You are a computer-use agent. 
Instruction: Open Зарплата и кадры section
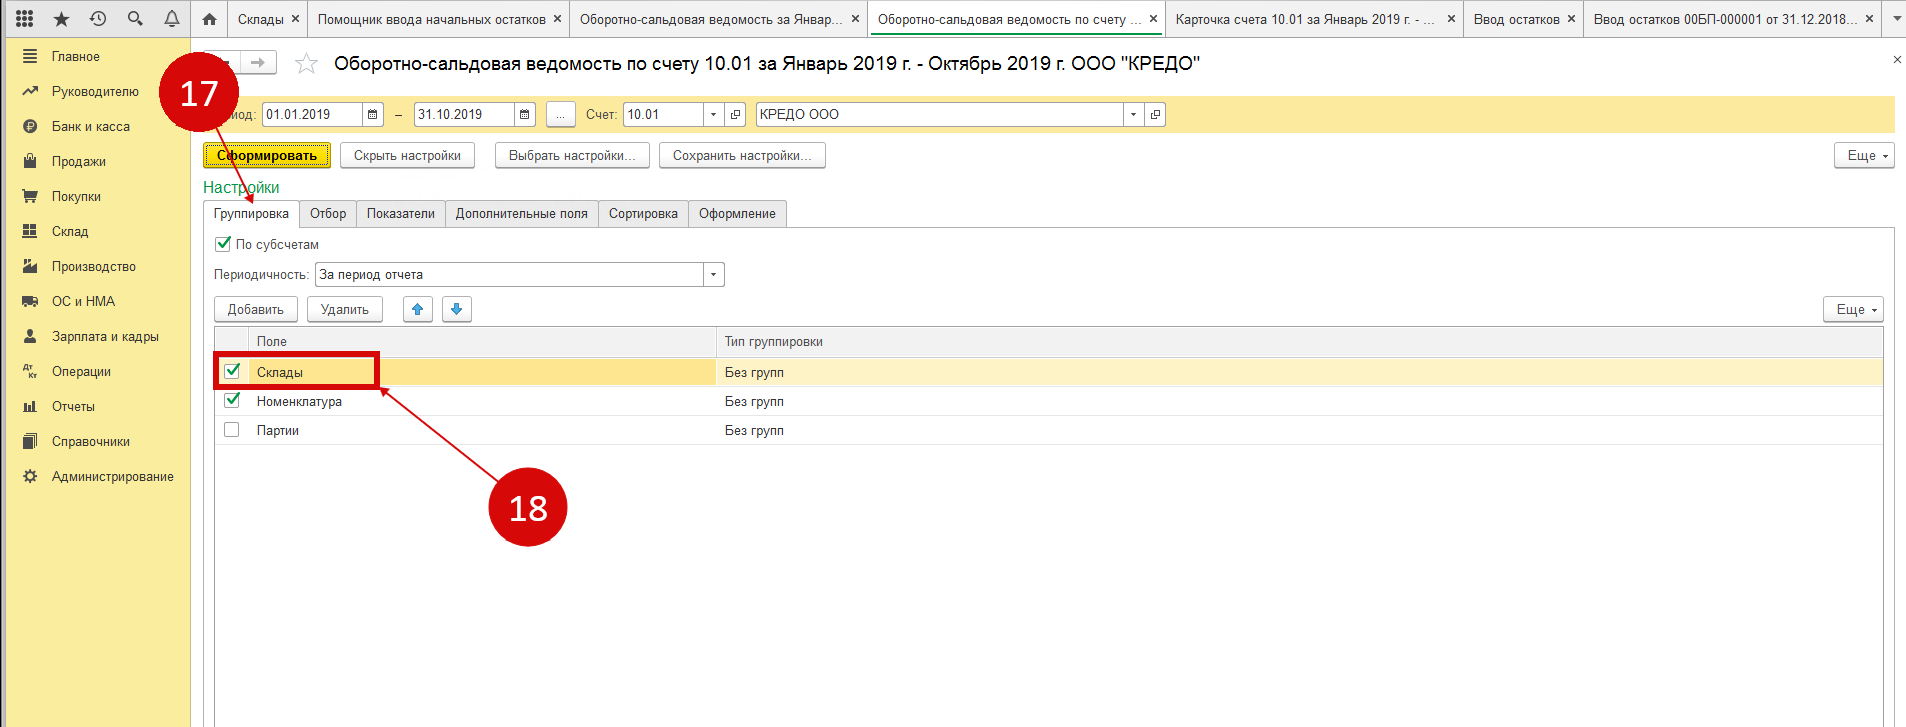(105, 337)
